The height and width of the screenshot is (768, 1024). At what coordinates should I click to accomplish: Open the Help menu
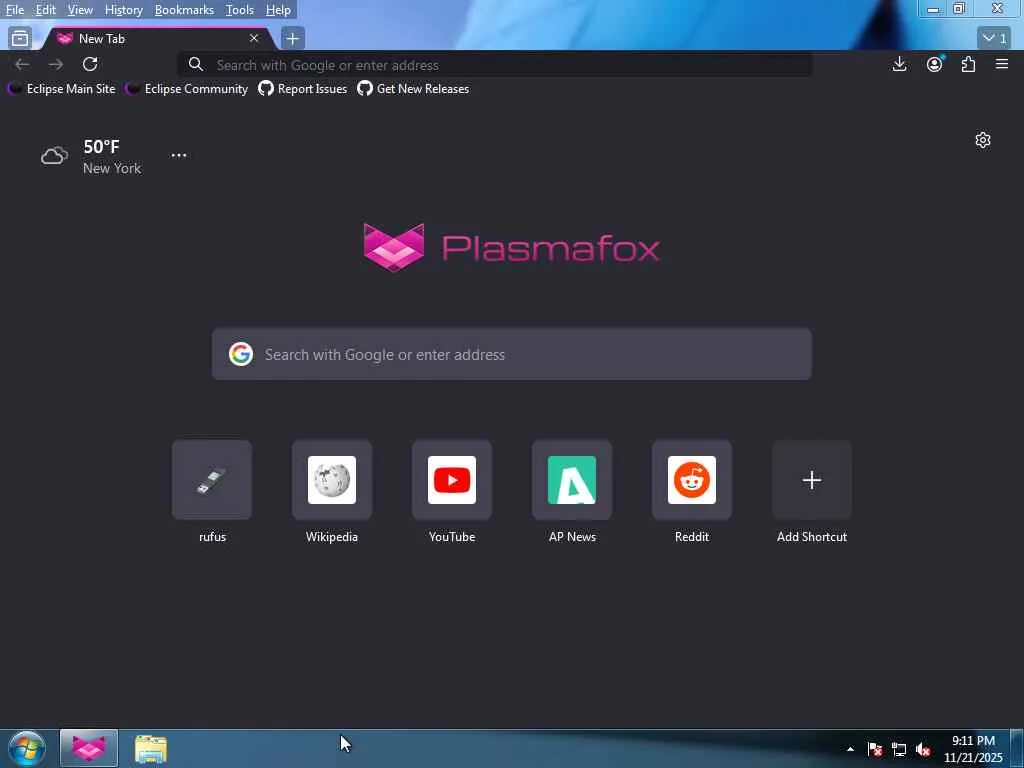click(x=278, y=10)
